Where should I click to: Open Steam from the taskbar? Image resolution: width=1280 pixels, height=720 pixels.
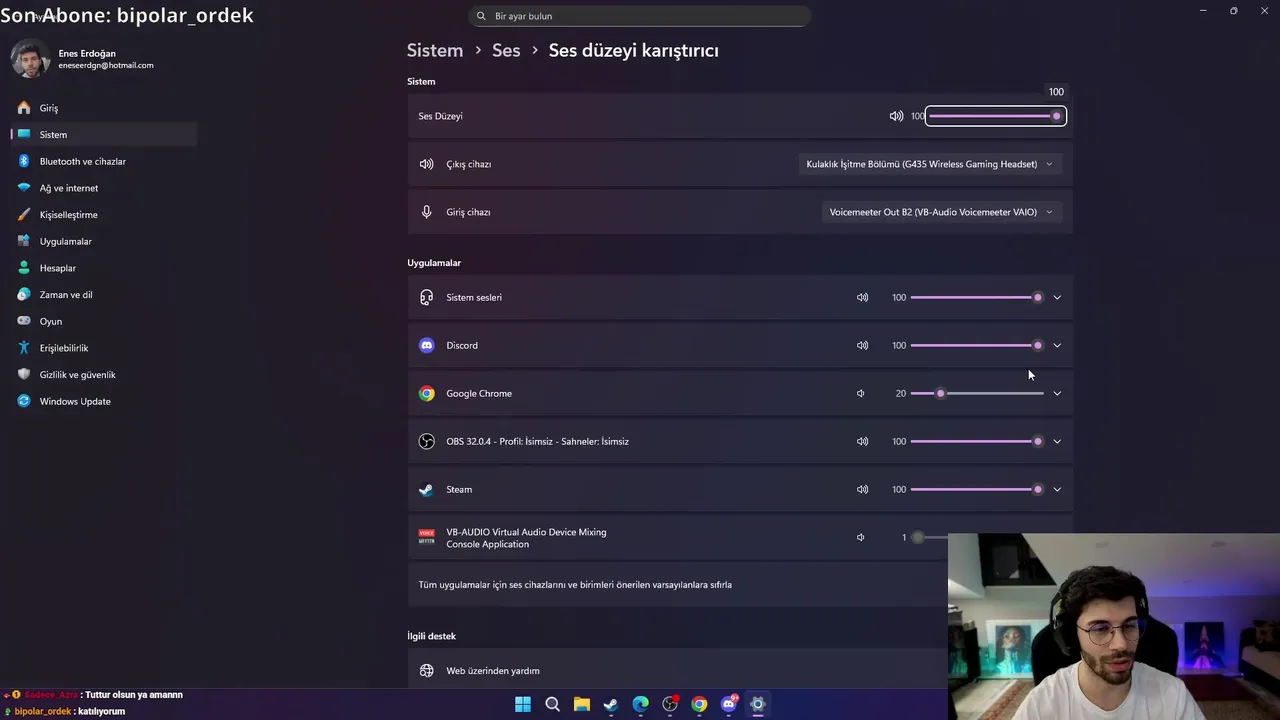pos(611,704)
